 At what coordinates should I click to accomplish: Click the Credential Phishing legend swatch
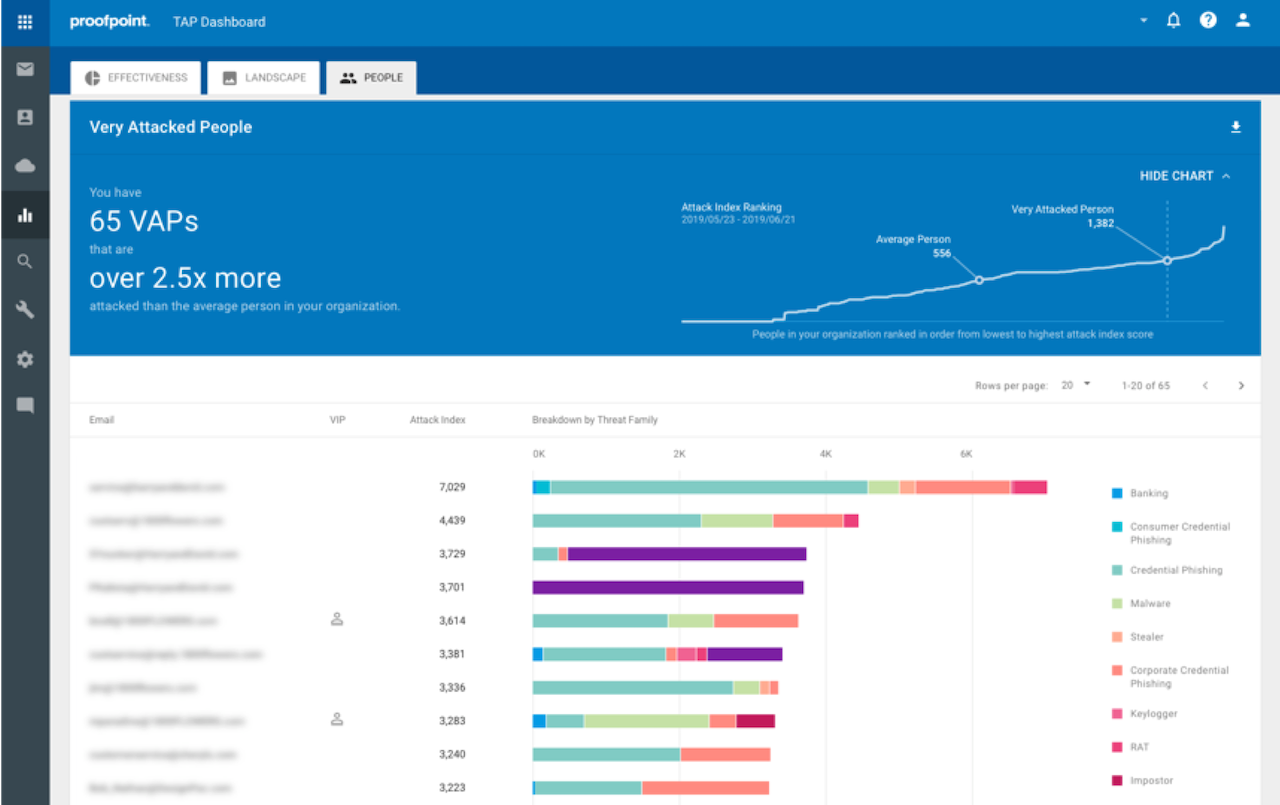1117,570
